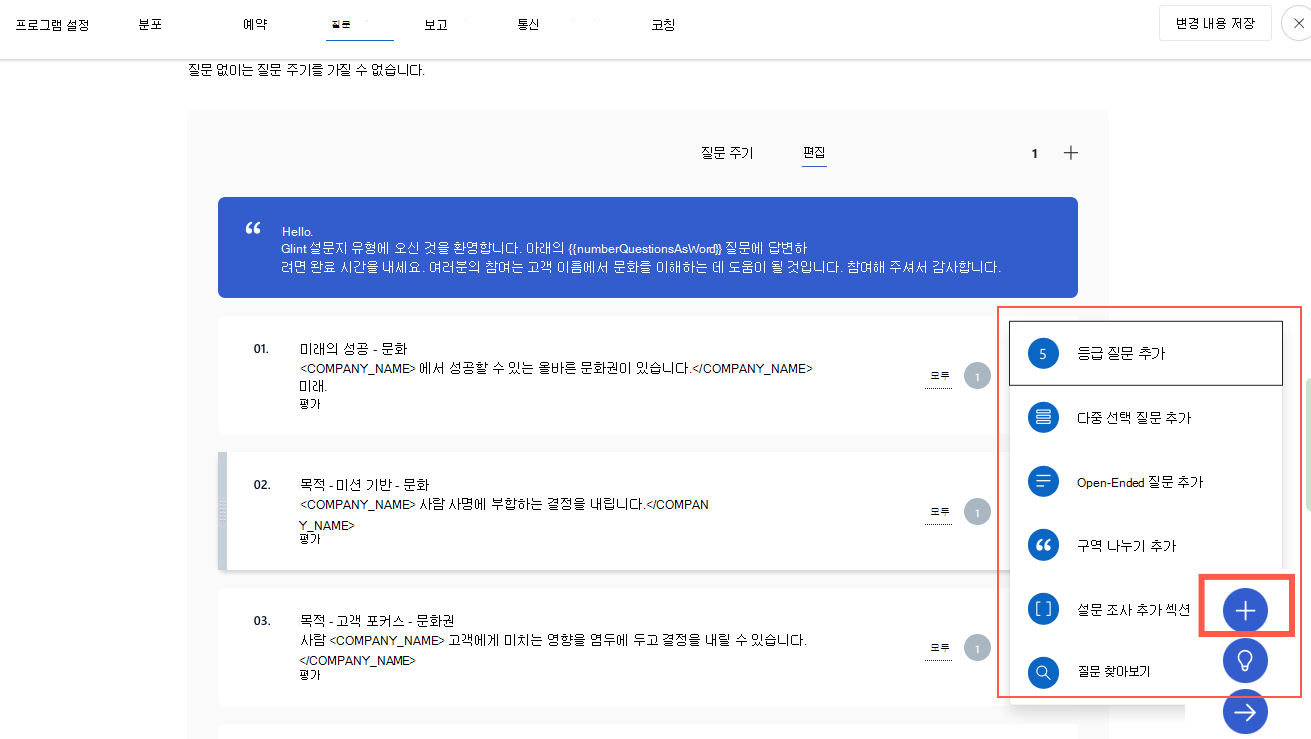Viewport: 1311px width, 739px height.
Task: Select the 편집 tab
Action: [x=814, y=153]
